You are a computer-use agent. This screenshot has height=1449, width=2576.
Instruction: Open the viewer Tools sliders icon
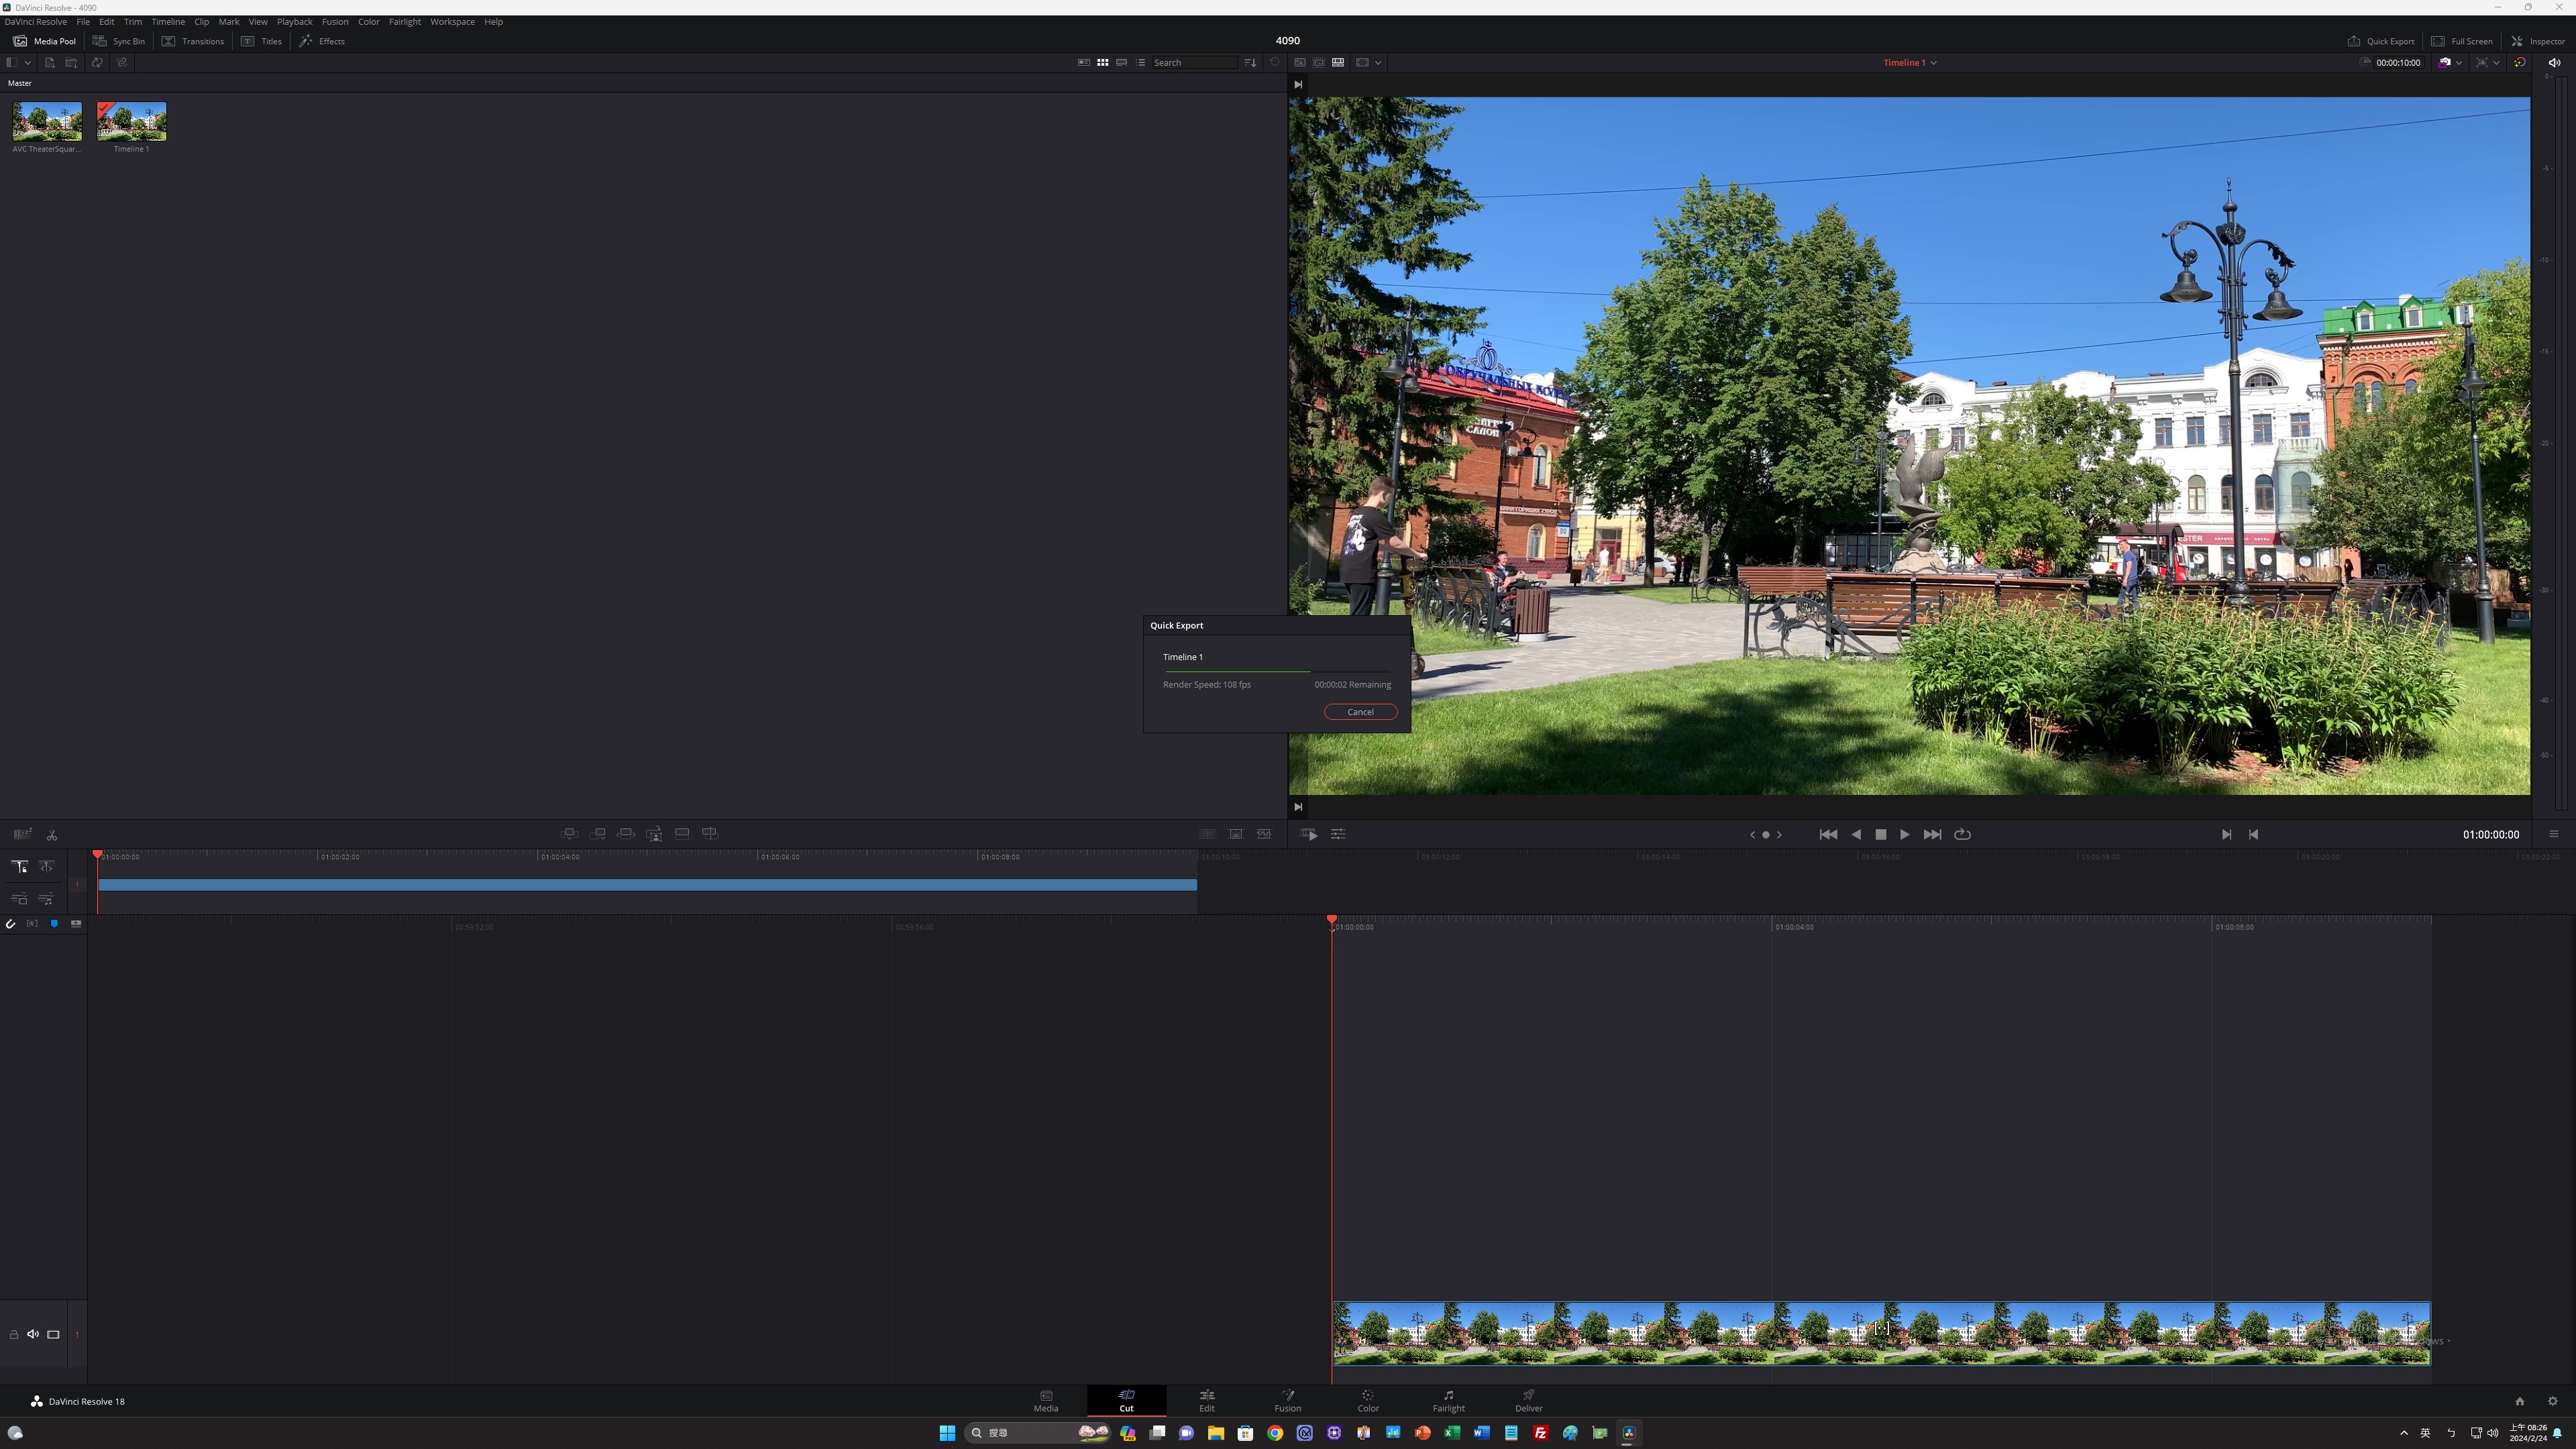pyautogui.click(x=1338, y=834)
